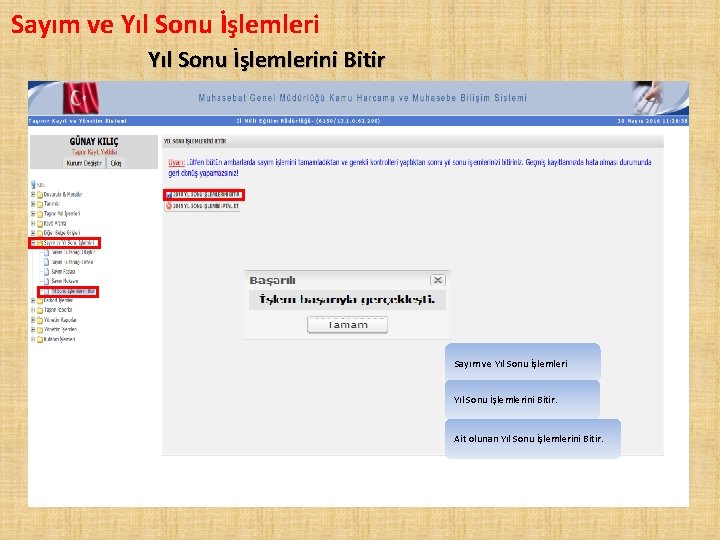Click the red cancel icon on İptal Et button
The height and width of the screenshot is (540, 720).
169,206
